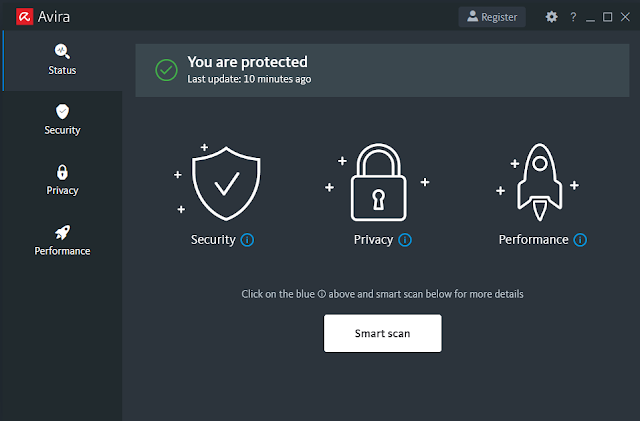Show Security details via blue info icon
Viewport: 640px width, 421px height.
point(248,240)
